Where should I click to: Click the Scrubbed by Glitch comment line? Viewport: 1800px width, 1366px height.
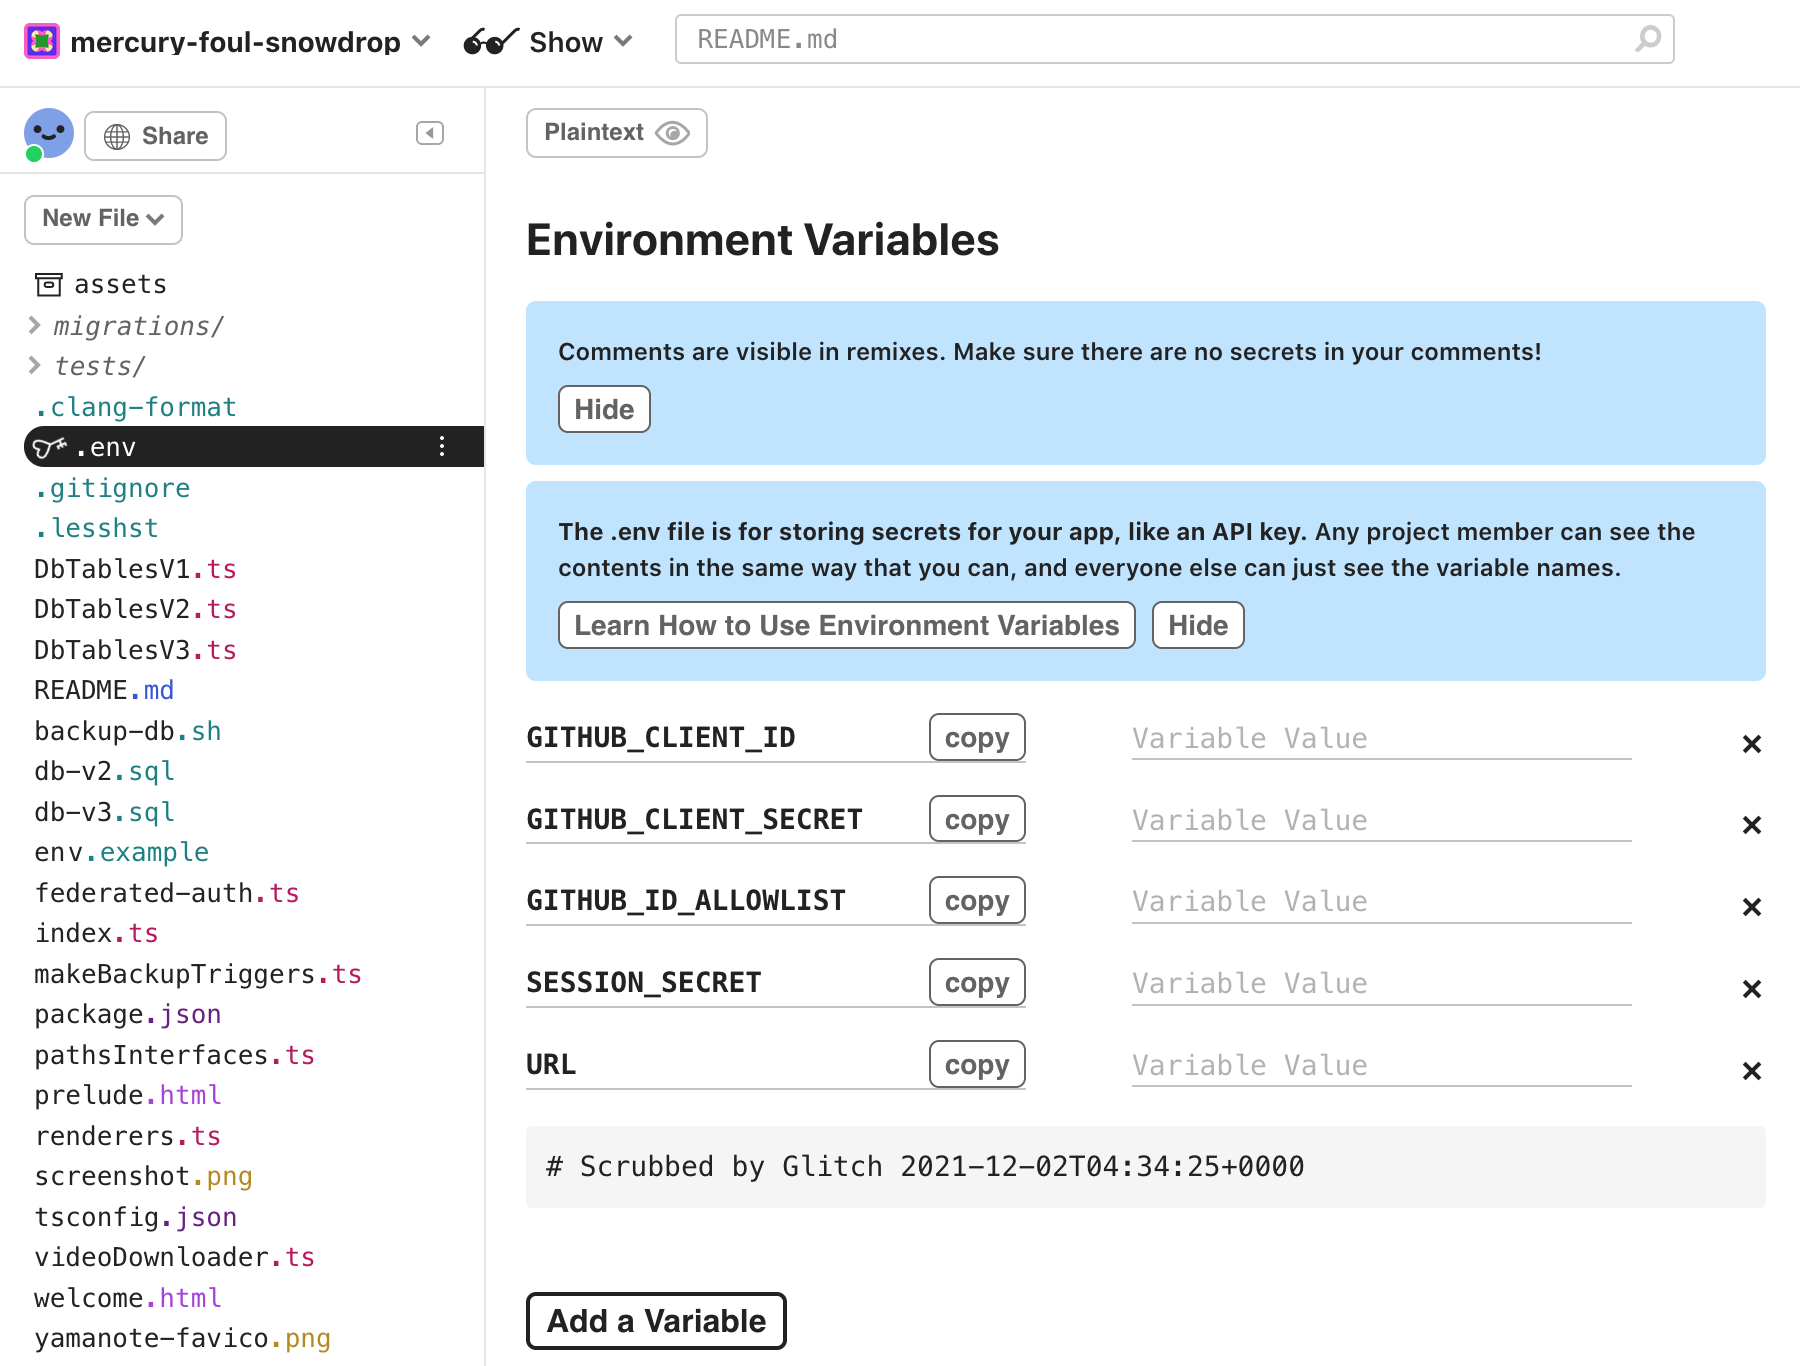[1145, 1166]
